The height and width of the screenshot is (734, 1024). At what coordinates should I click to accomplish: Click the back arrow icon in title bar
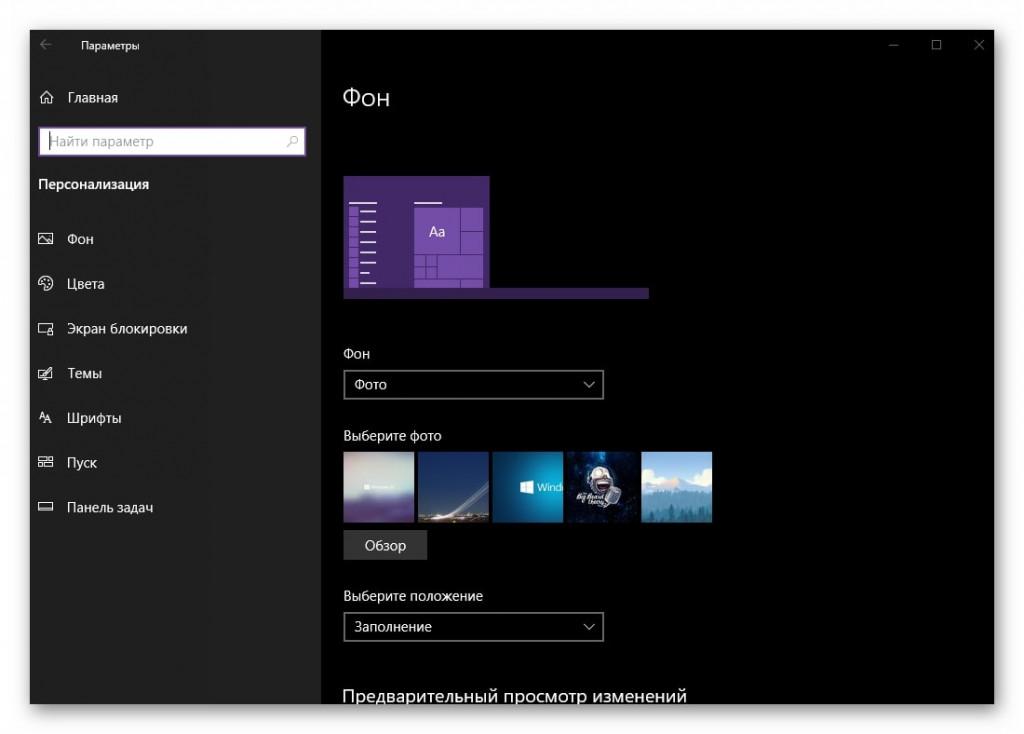point(46,45)
